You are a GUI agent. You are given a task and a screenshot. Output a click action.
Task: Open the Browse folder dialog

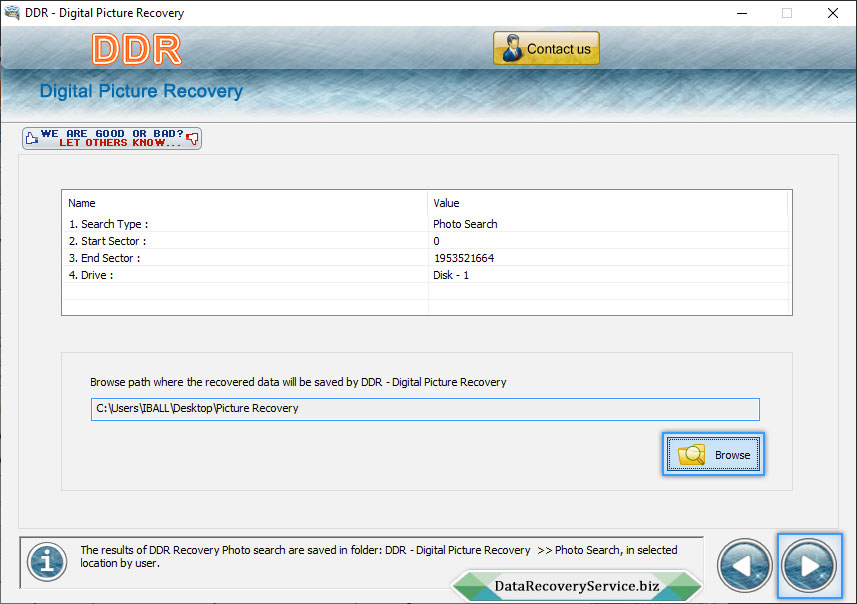tap(713, 454)
